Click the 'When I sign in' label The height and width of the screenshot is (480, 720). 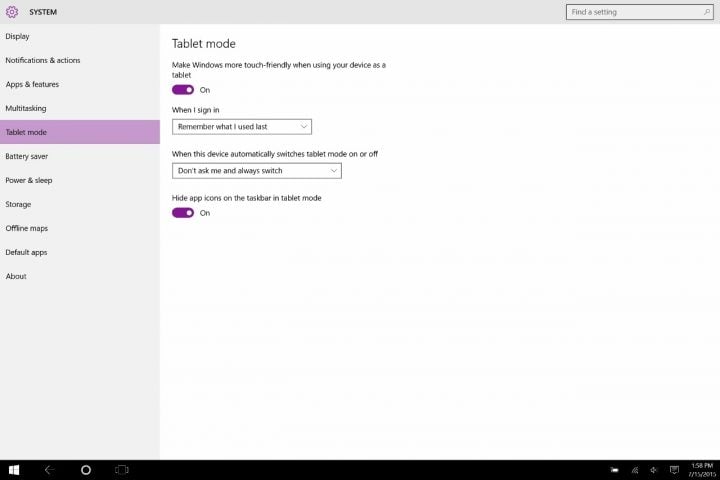196,110
